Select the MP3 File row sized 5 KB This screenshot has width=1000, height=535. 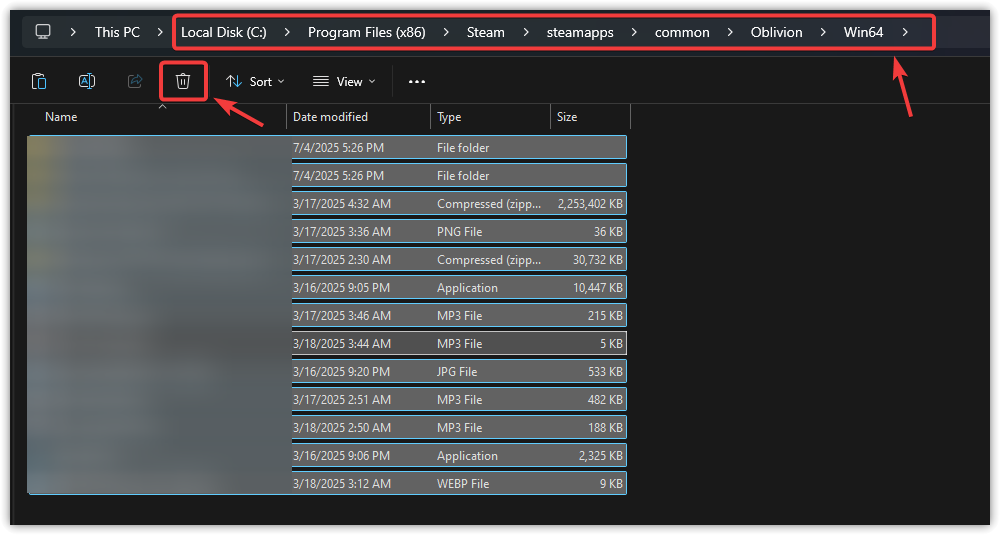327,344
